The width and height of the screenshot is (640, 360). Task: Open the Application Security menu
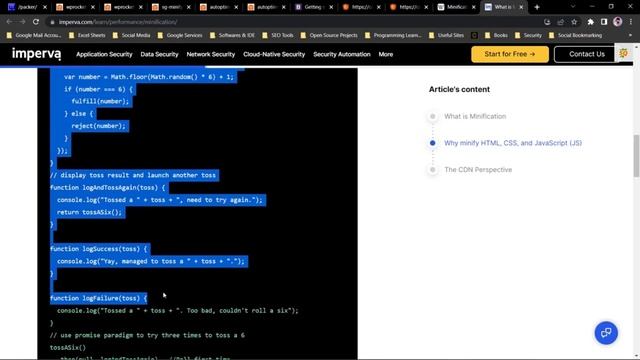104,54
